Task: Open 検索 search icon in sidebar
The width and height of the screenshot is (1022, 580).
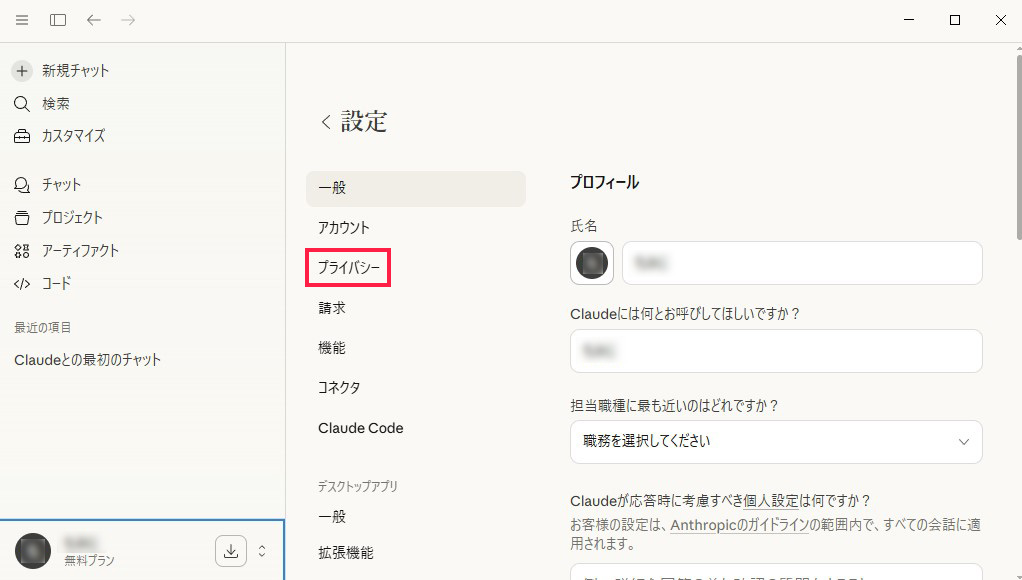Action: [22, 104]
